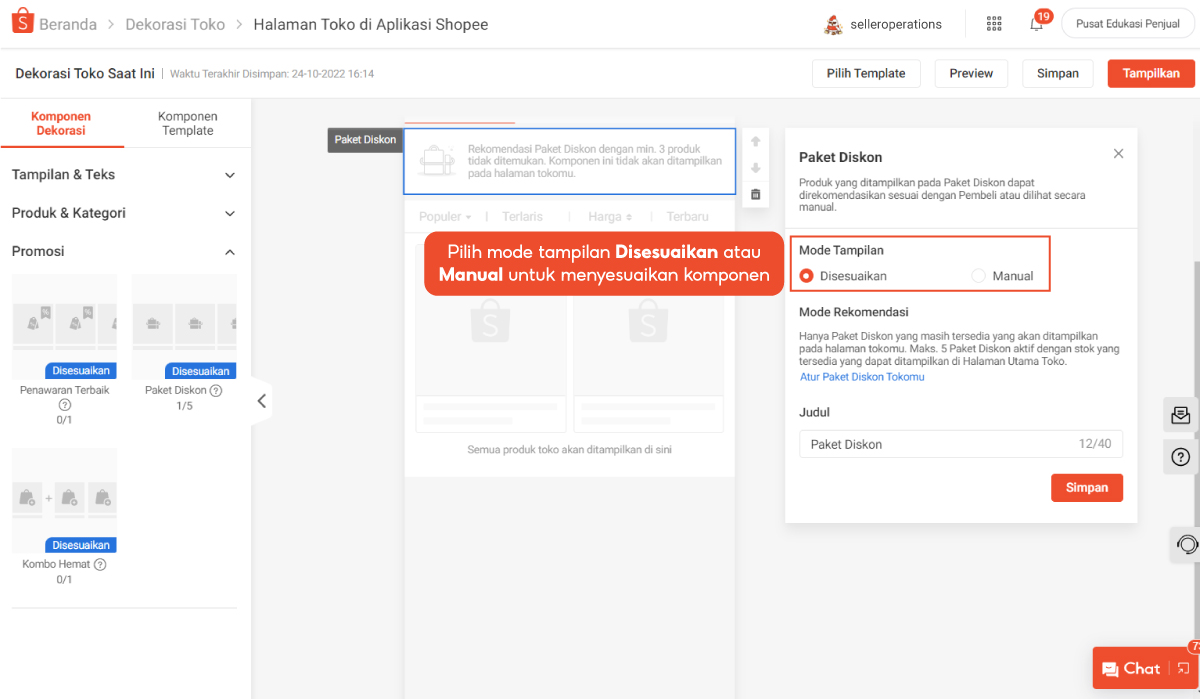Click the Tampilkan button
Screen dimensions: 1200x699
pyautogui.click(x=1150, y=73)
